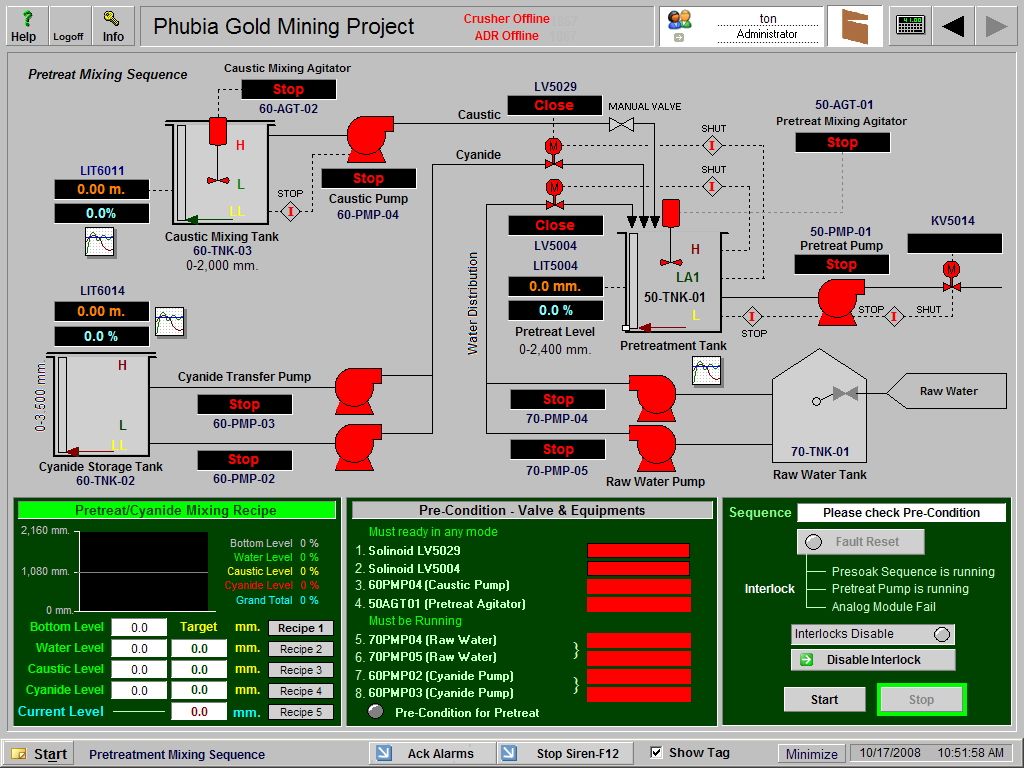Click the Water Level target input field
The height and width of the screenshot is (768, 1024).
point(198,647)
